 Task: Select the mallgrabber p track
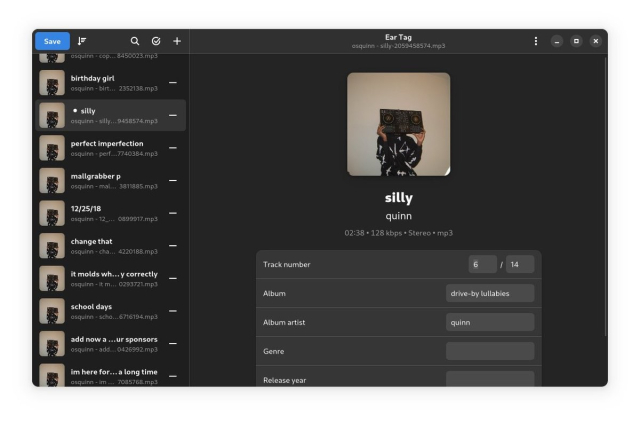coord(111,180)
